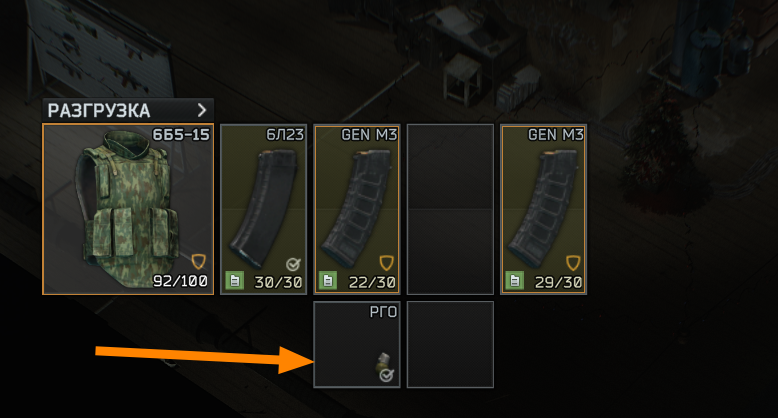Select the 6Л23 magazine item
This screenshot has width=778, height=418.
(x=263, y=209)
